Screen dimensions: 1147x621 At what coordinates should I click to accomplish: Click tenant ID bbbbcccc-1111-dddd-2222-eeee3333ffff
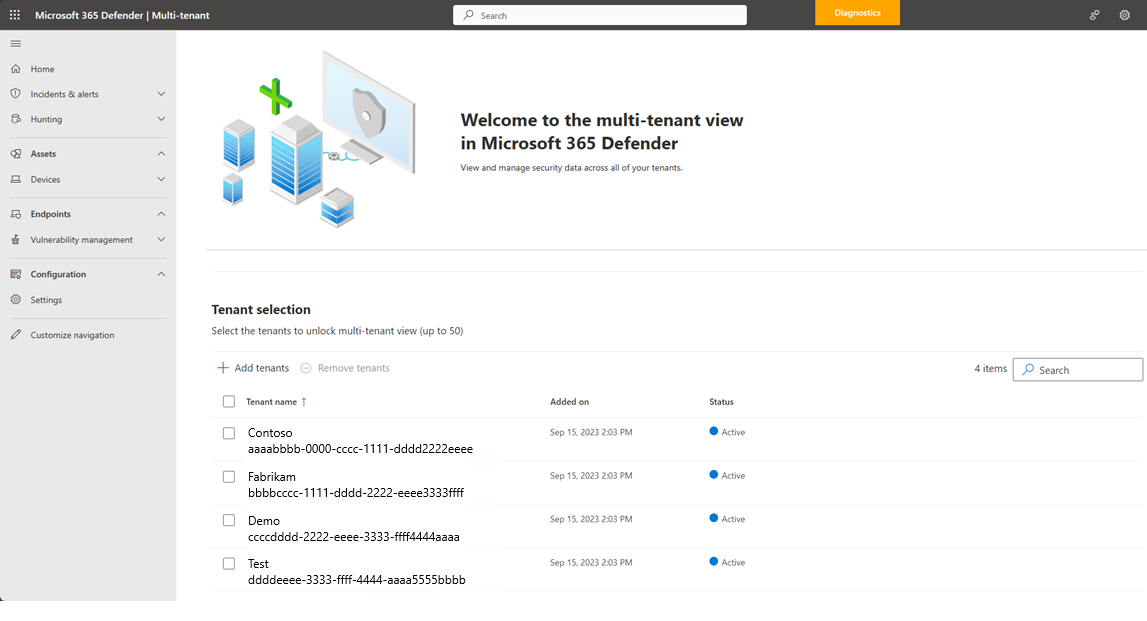click(356, 493)
